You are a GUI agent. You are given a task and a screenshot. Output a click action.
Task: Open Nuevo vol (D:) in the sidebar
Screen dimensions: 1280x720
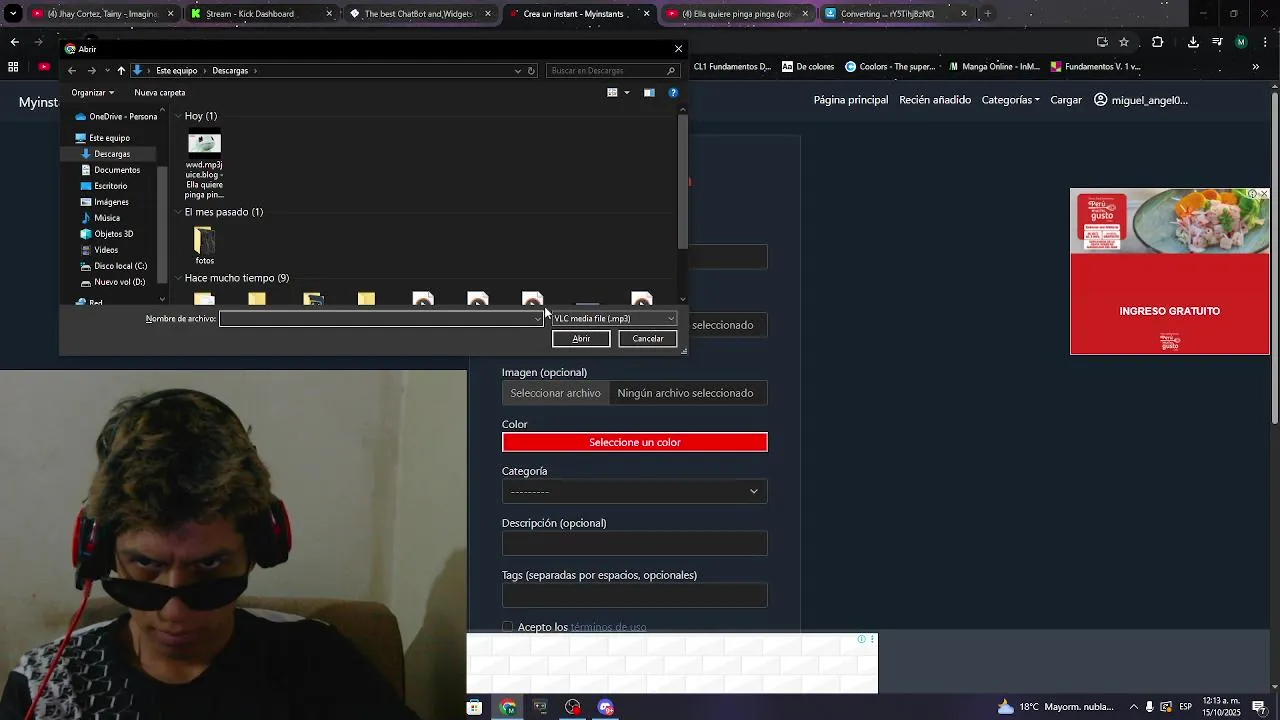[112, 282]
